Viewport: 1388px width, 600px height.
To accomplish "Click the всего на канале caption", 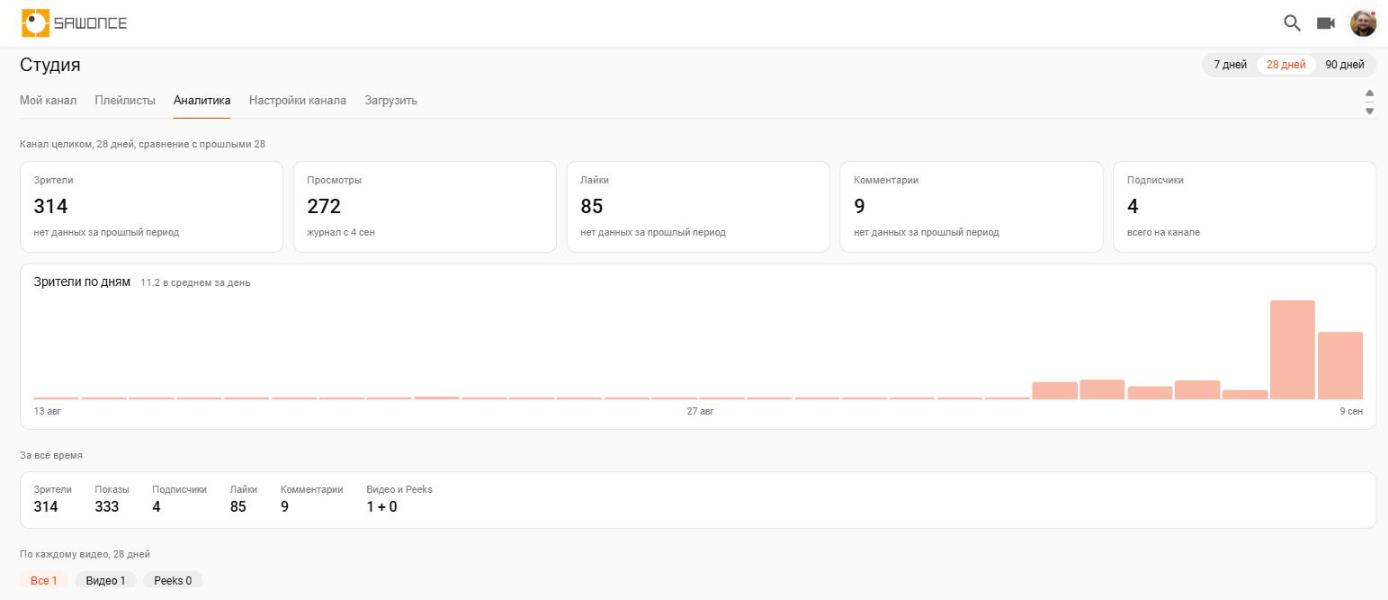I will [x=1163, y=233].
